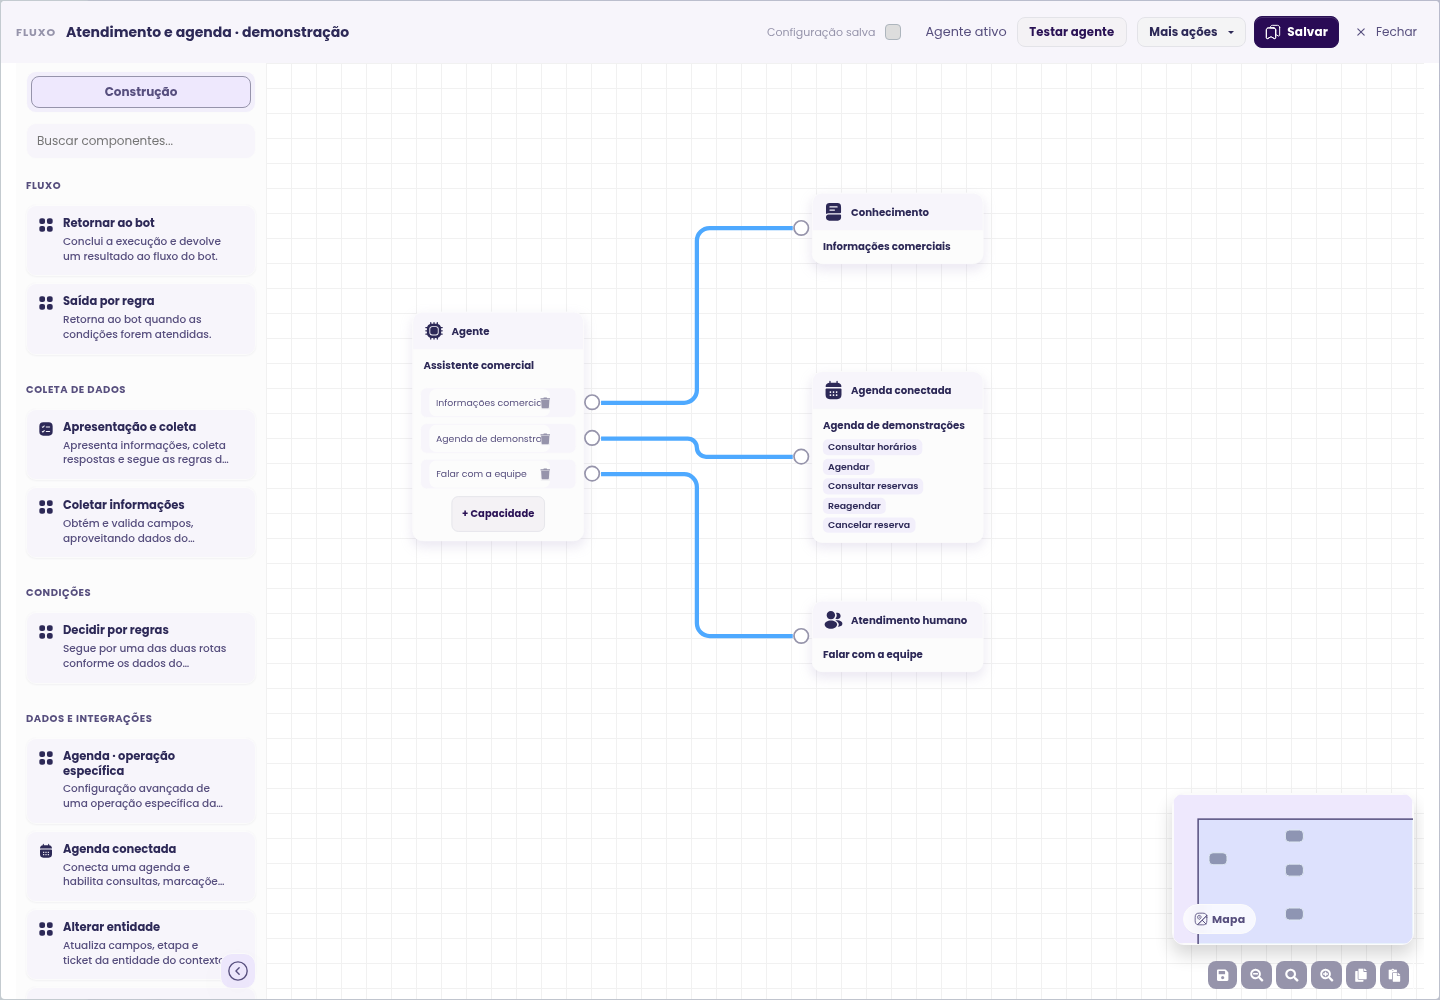Select the 'Alterar entidade' component
The width and height of the screenshot is (1440, 1000).
[141, 945]
